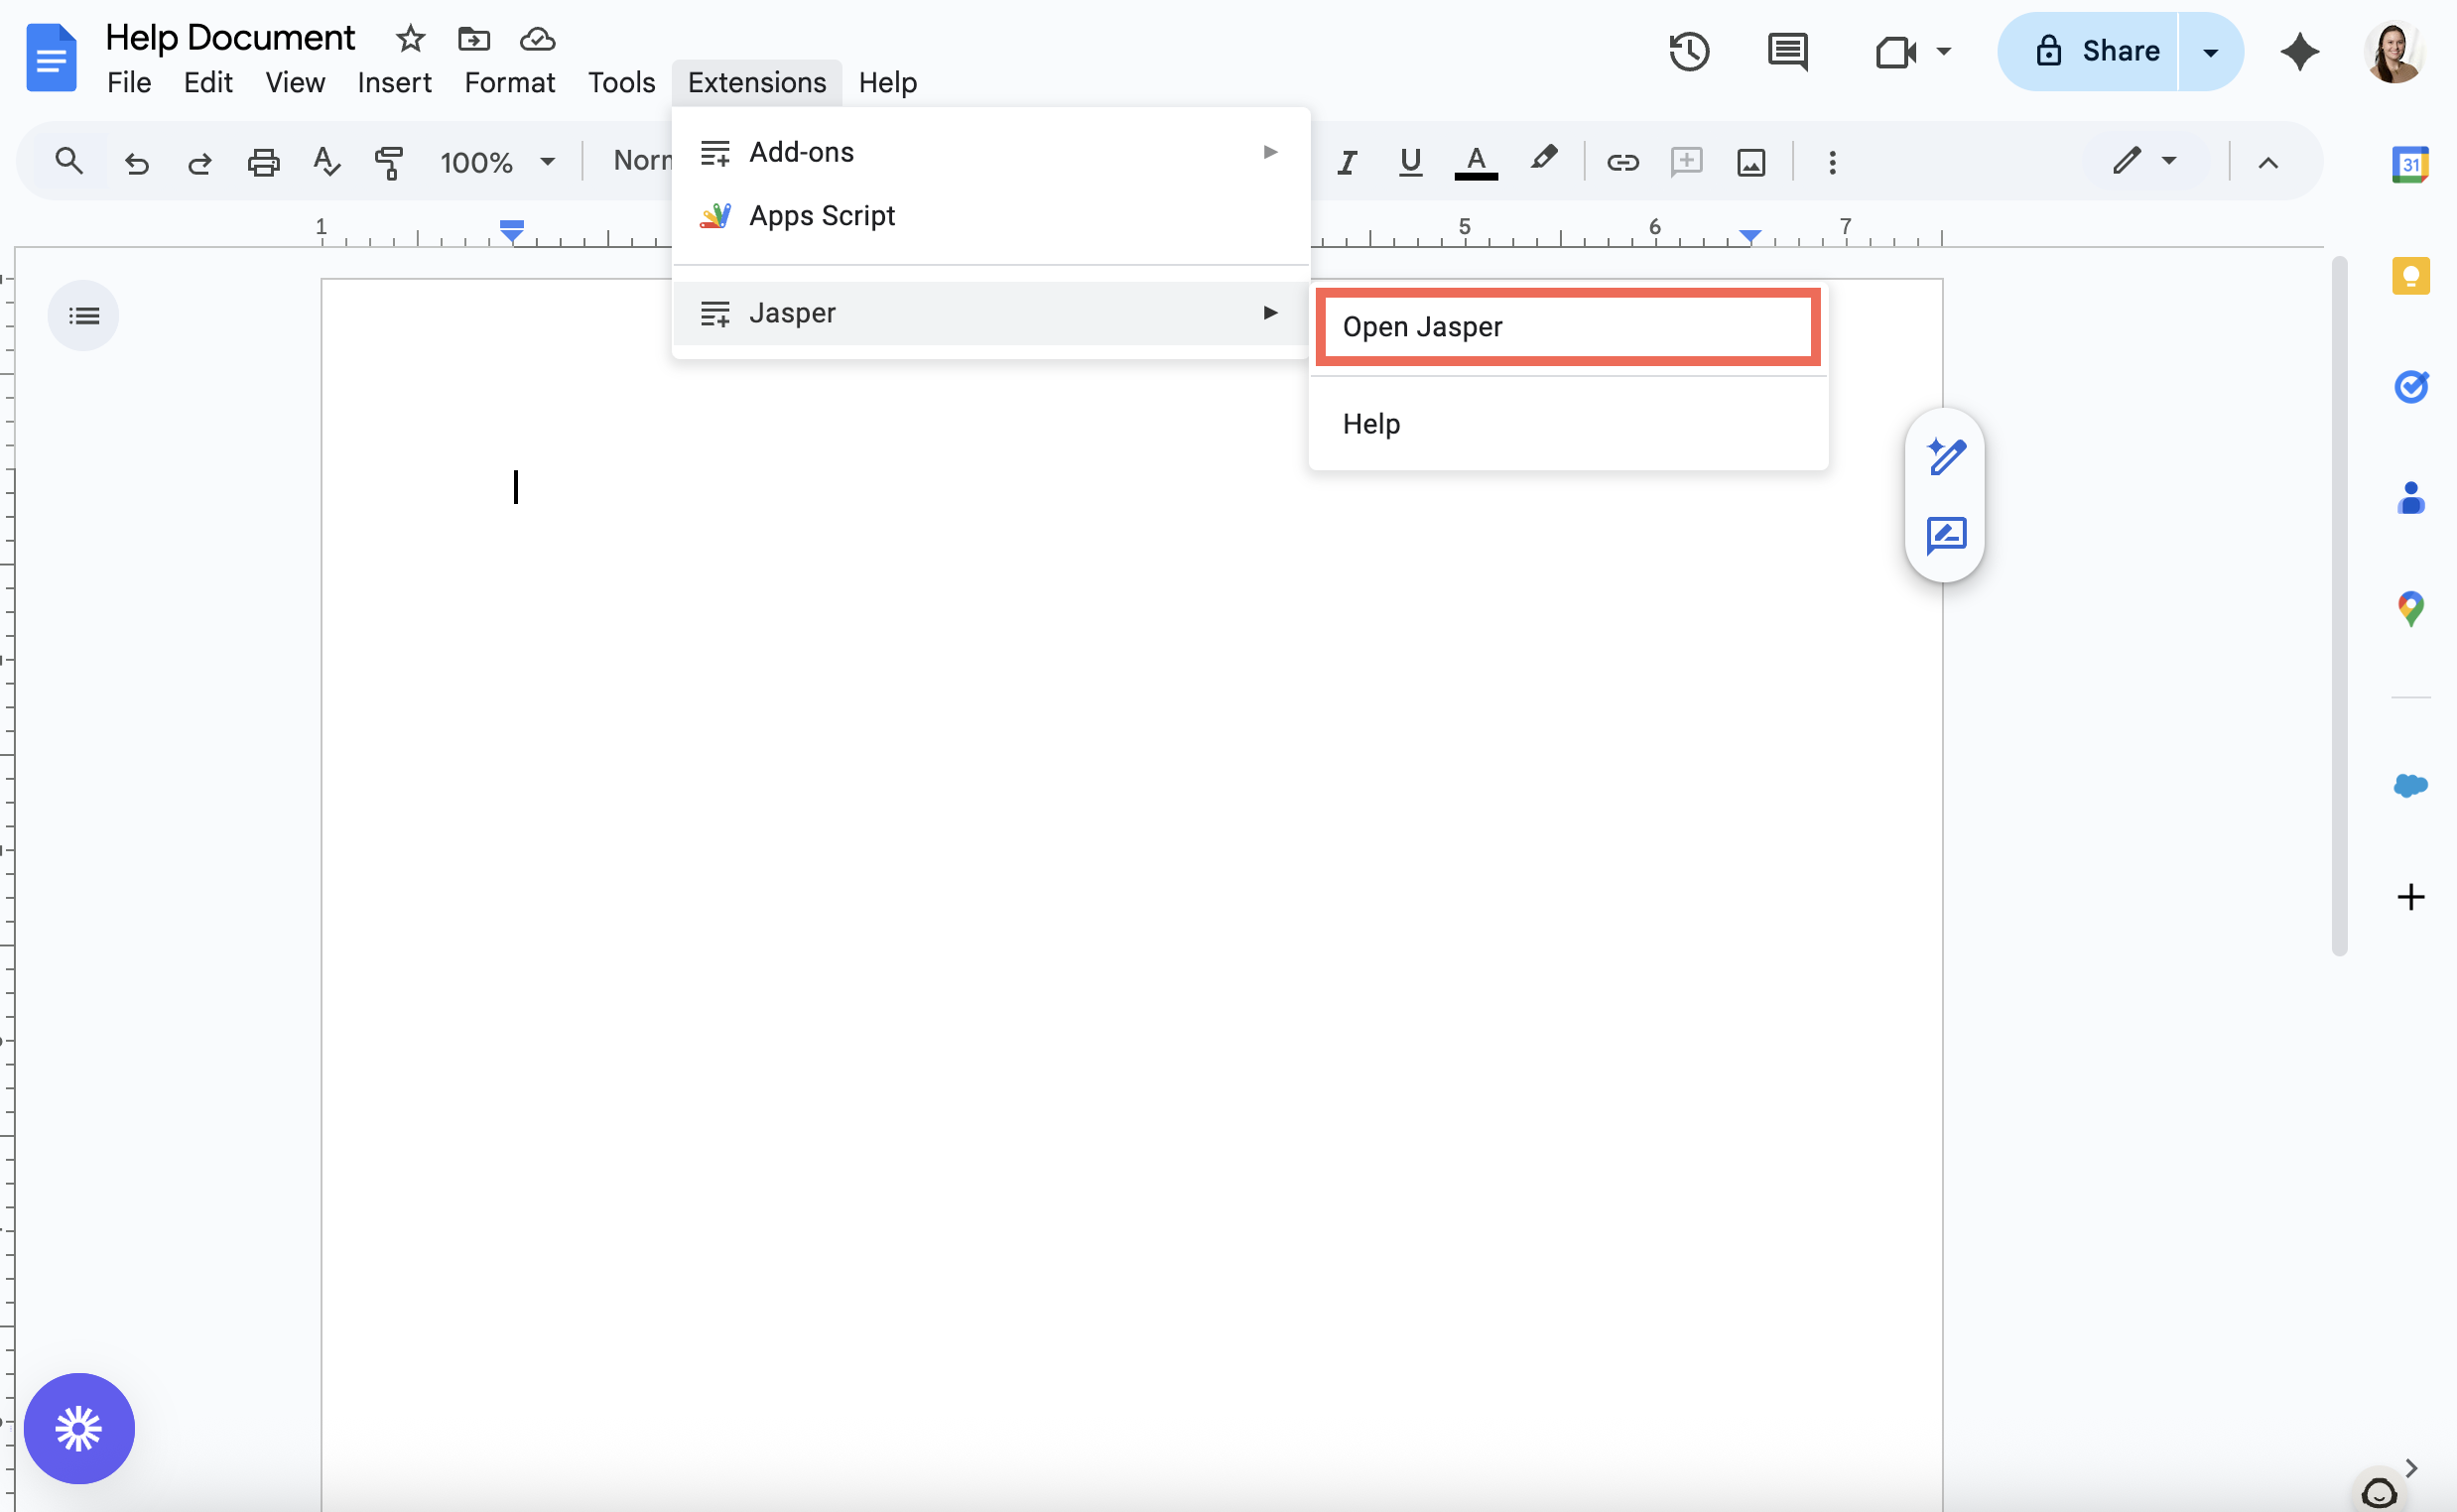Open the toolbar three-dot more options
This screenshot has height=1512, width=2457.
point(1832,162)
